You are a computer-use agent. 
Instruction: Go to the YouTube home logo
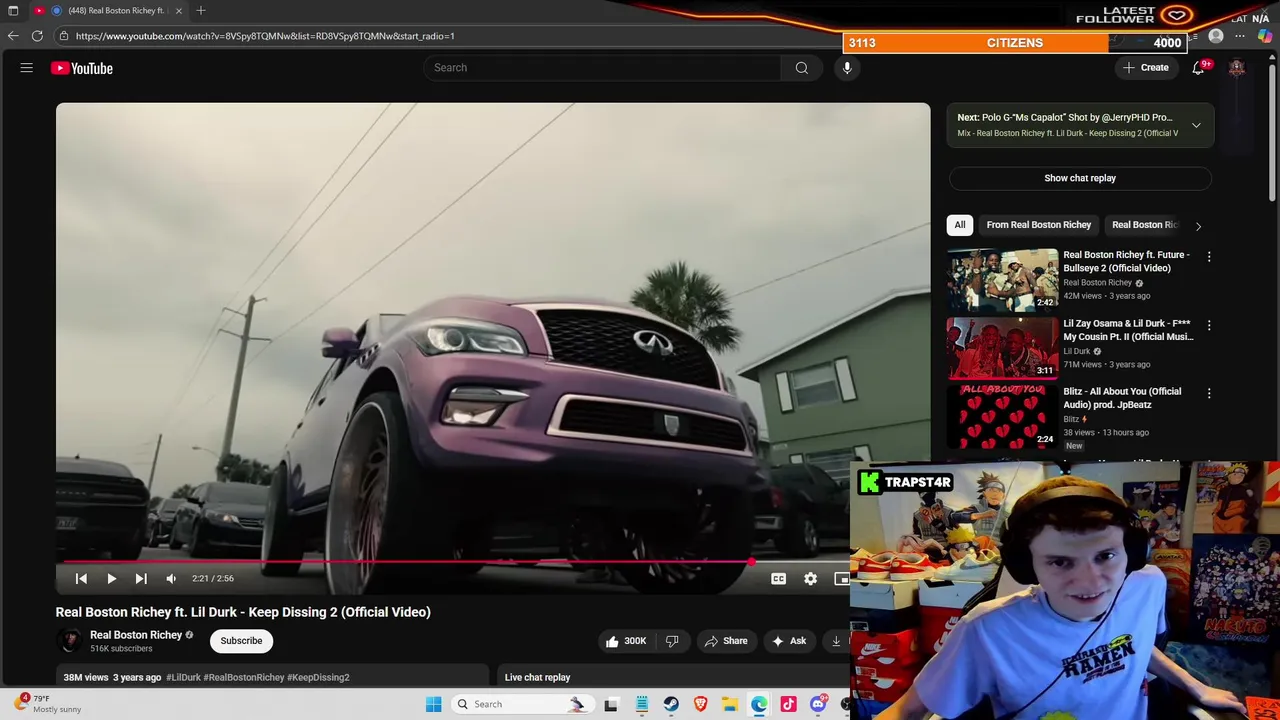tap(82, 68)
